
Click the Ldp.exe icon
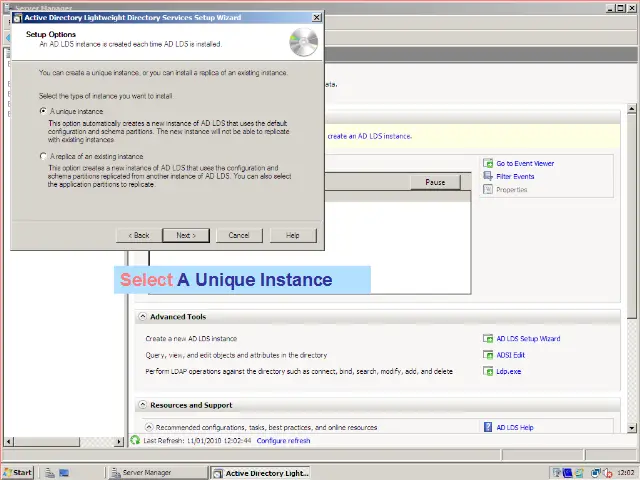point(488,371)
